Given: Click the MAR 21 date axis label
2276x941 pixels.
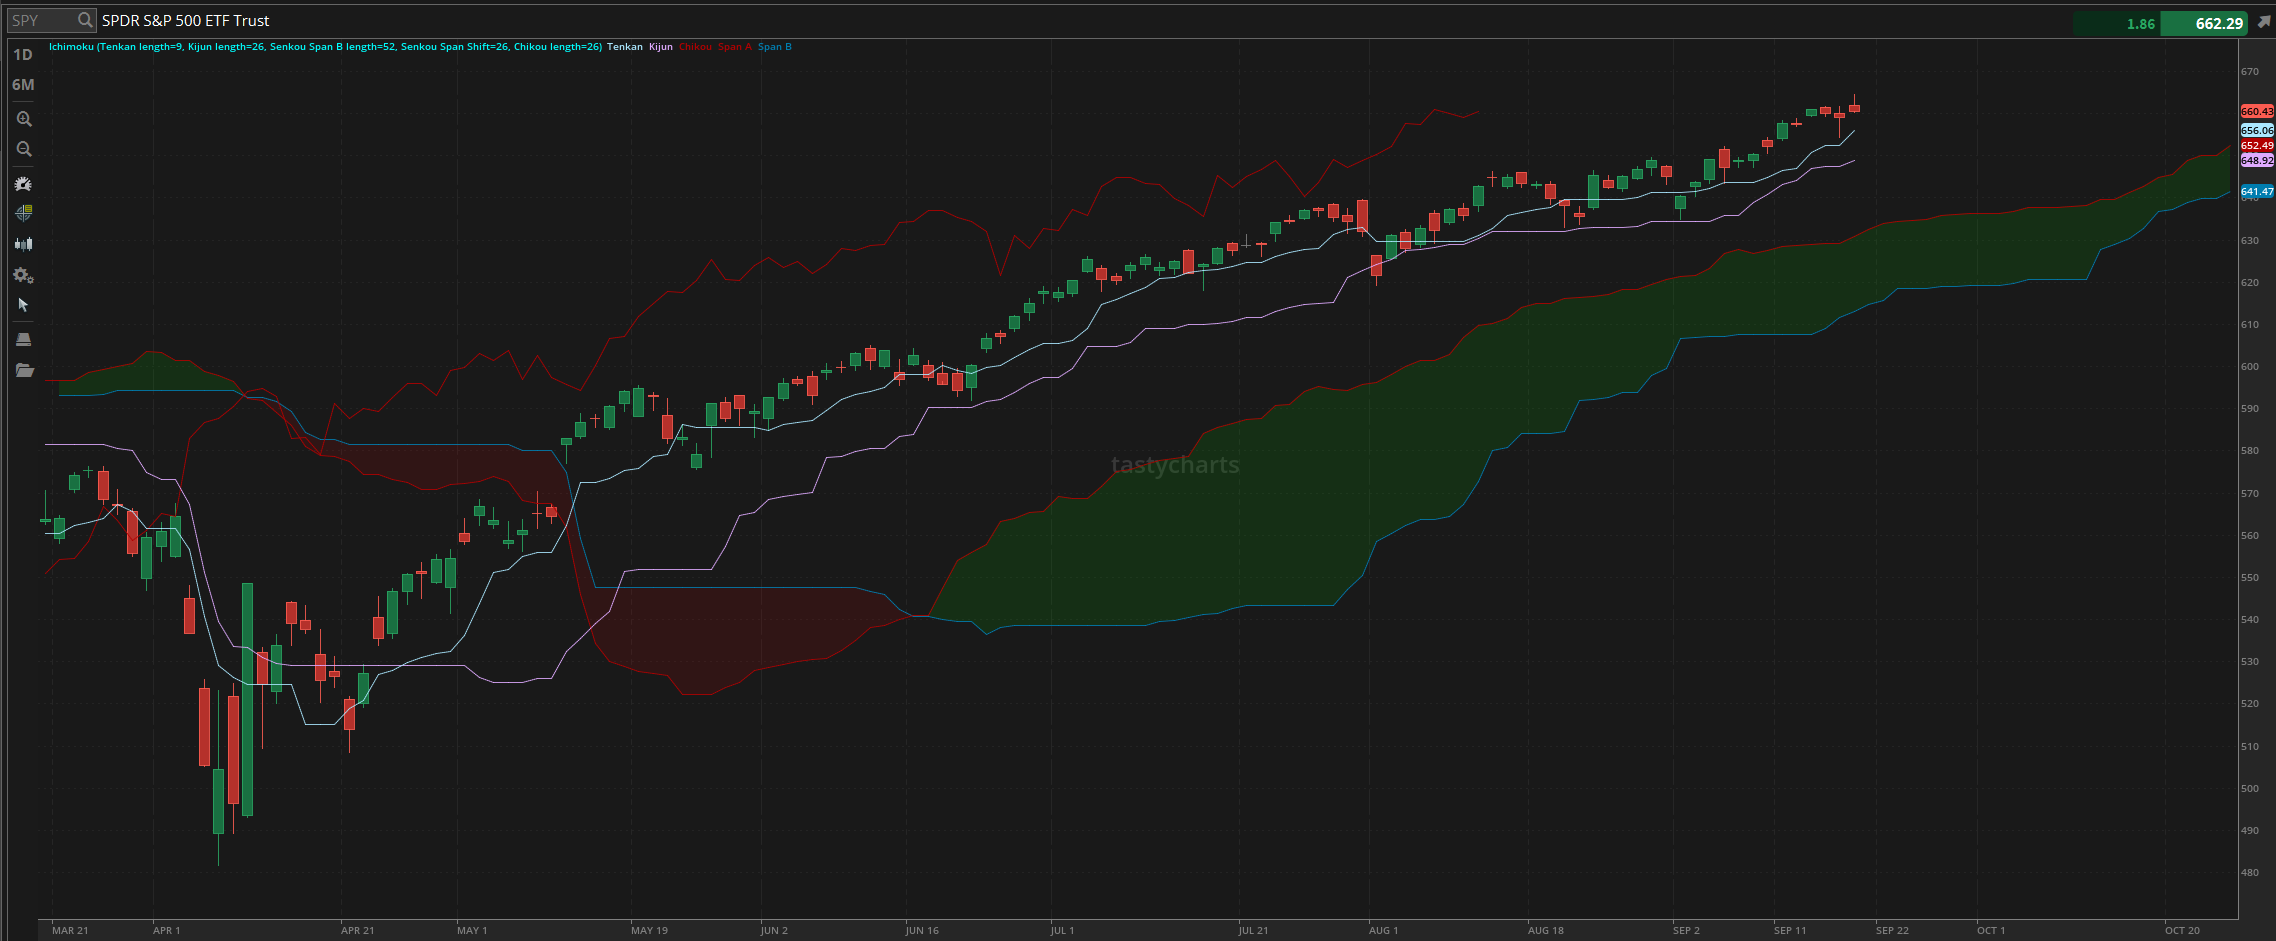Looking at the screenshot, I should [70, 930].
